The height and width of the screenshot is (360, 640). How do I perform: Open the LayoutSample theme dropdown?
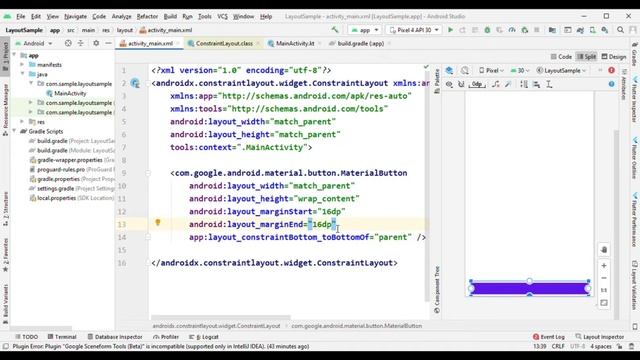click(562, 70)
